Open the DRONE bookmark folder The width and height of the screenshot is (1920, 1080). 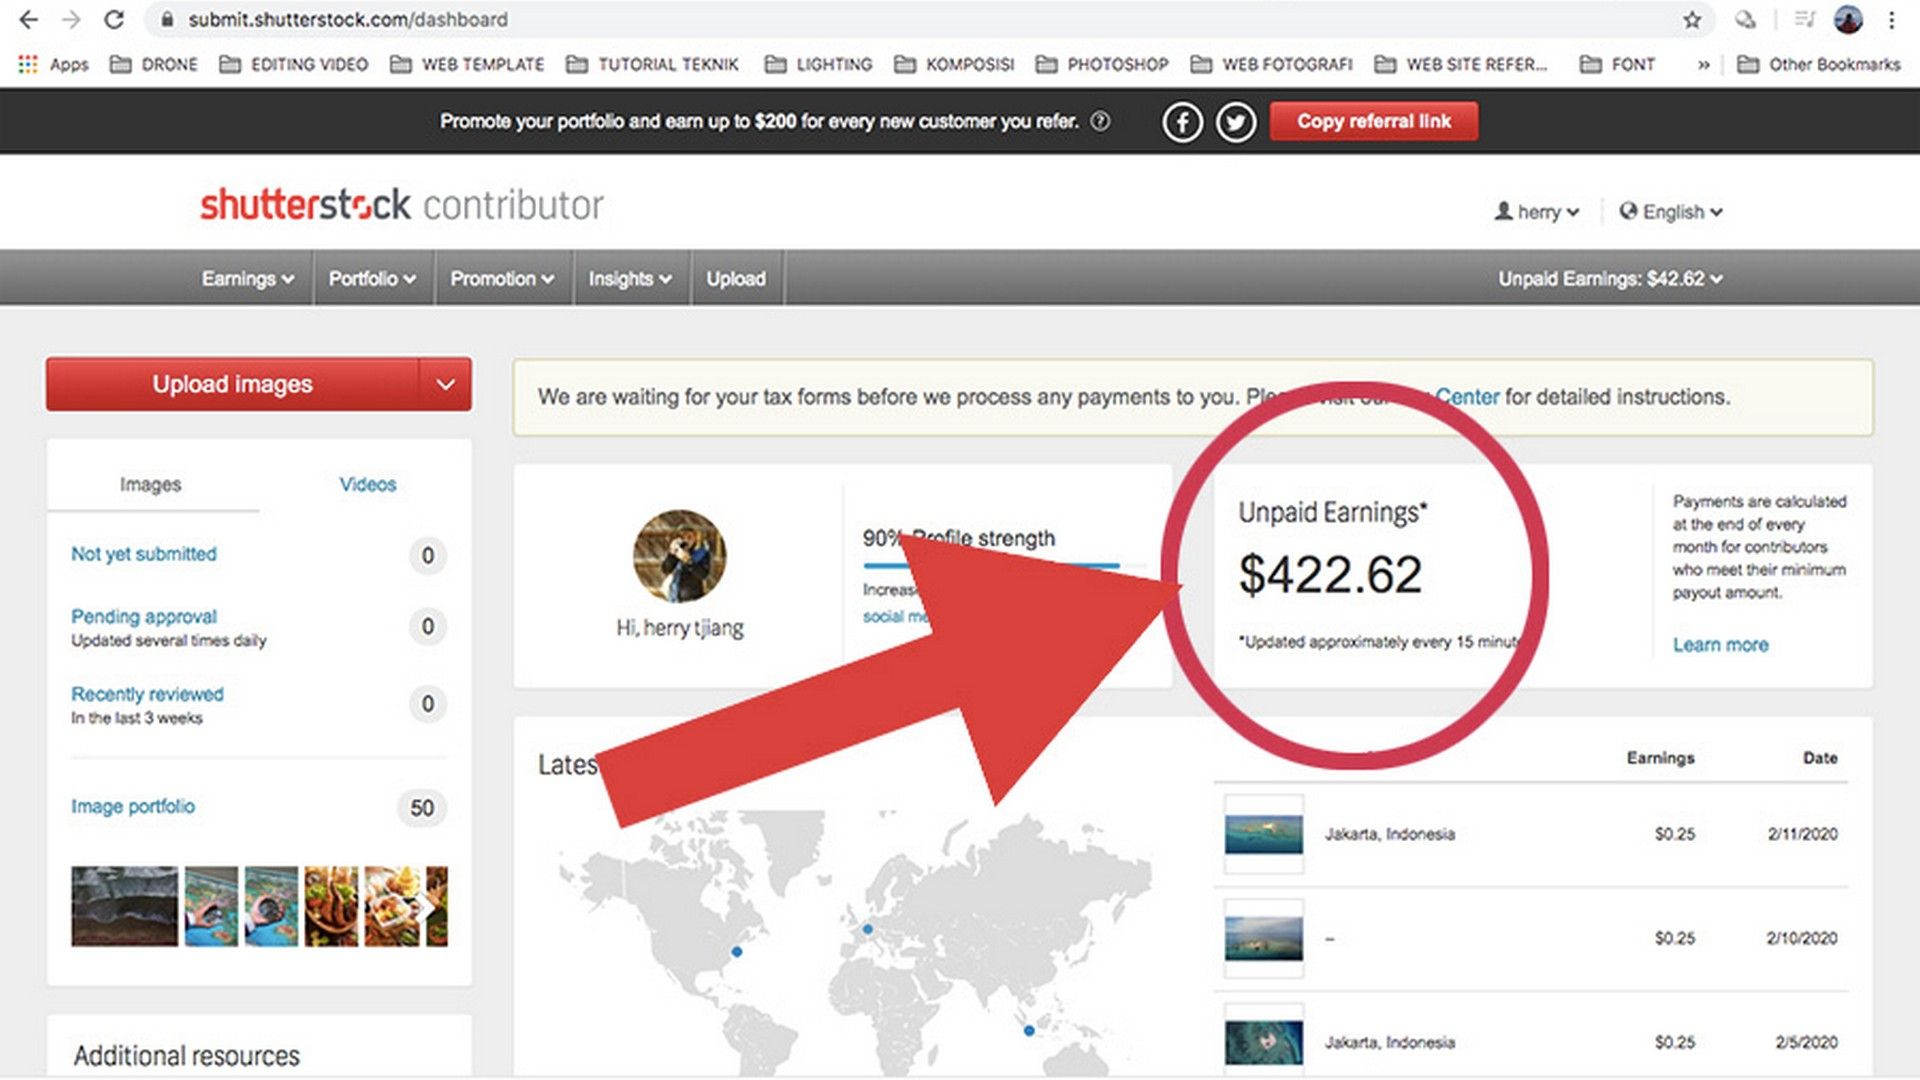coord(154,64)
